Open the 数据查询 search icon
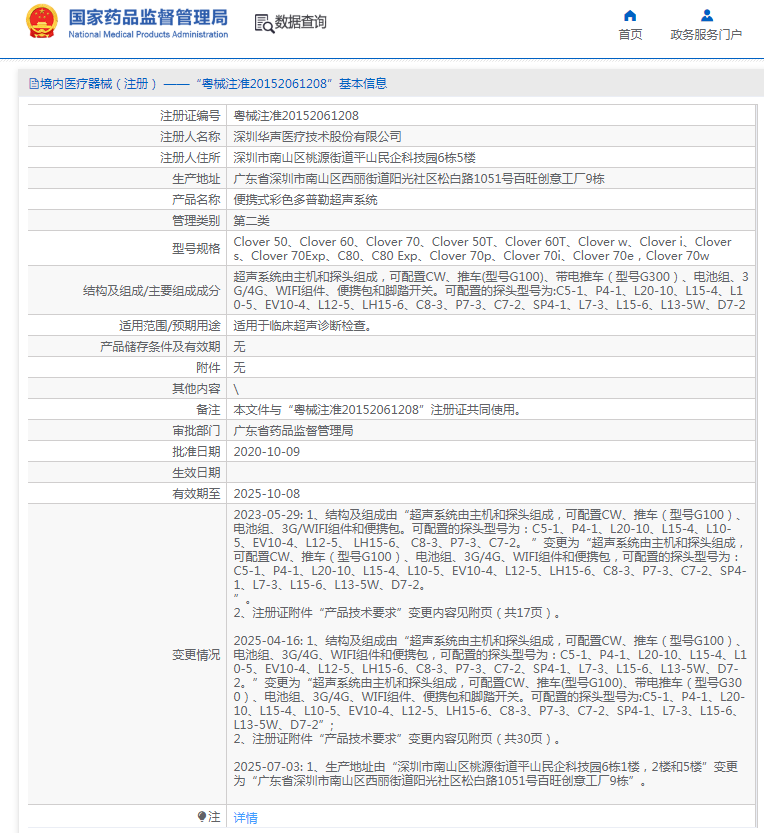764x833 pixels. click(264, 23)
